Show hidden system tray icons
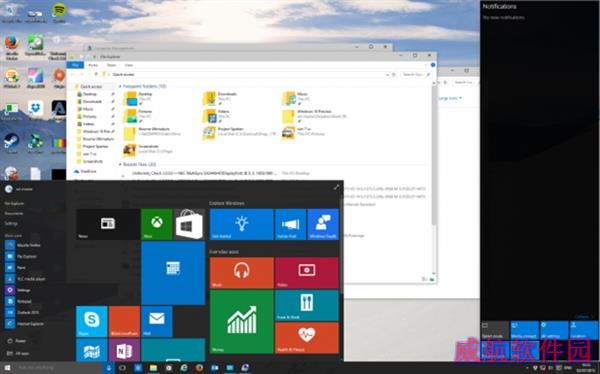This screenshot has width=600, height=374. (x=527, y=368)
